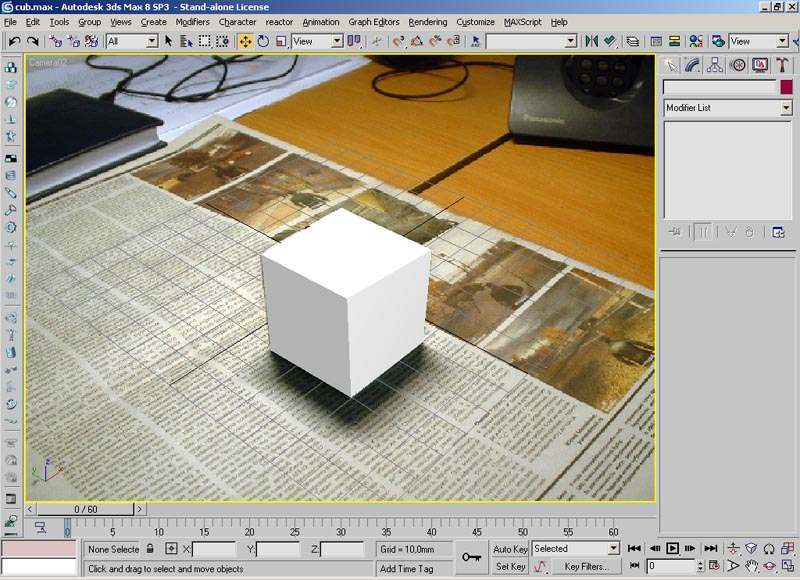Open the Rendering menu

(428, 22)
